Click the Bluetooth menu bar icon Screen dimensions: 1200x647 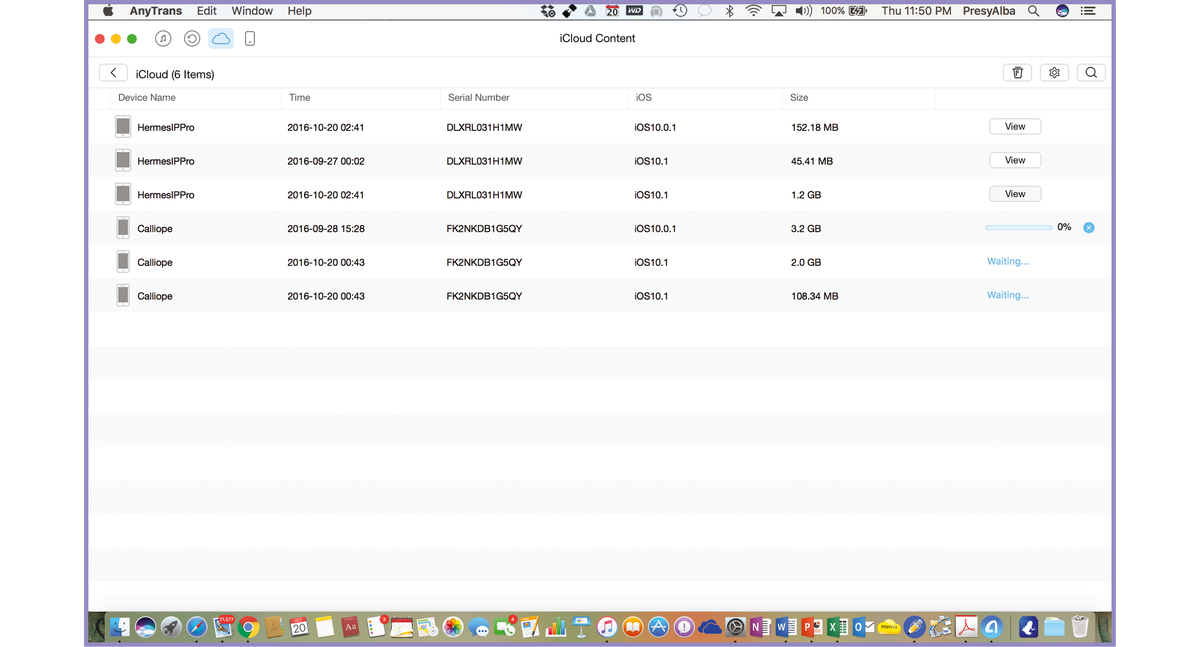point(729,11)
